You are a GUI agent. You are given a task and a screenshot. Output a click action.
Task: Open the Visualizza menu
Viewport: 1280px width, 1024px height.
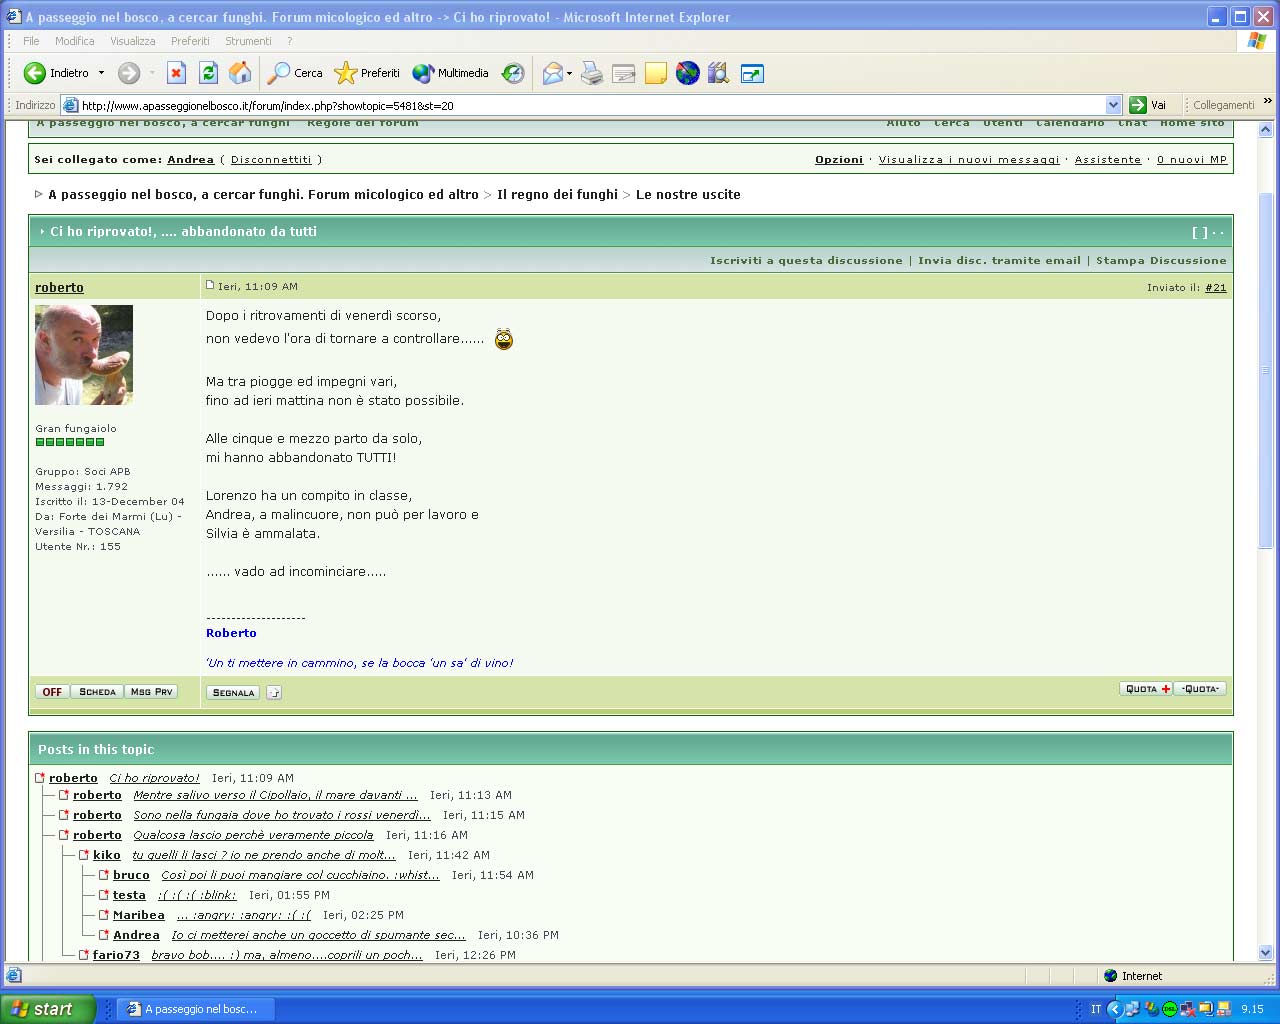pyautogui.click(x=132, y=41)
